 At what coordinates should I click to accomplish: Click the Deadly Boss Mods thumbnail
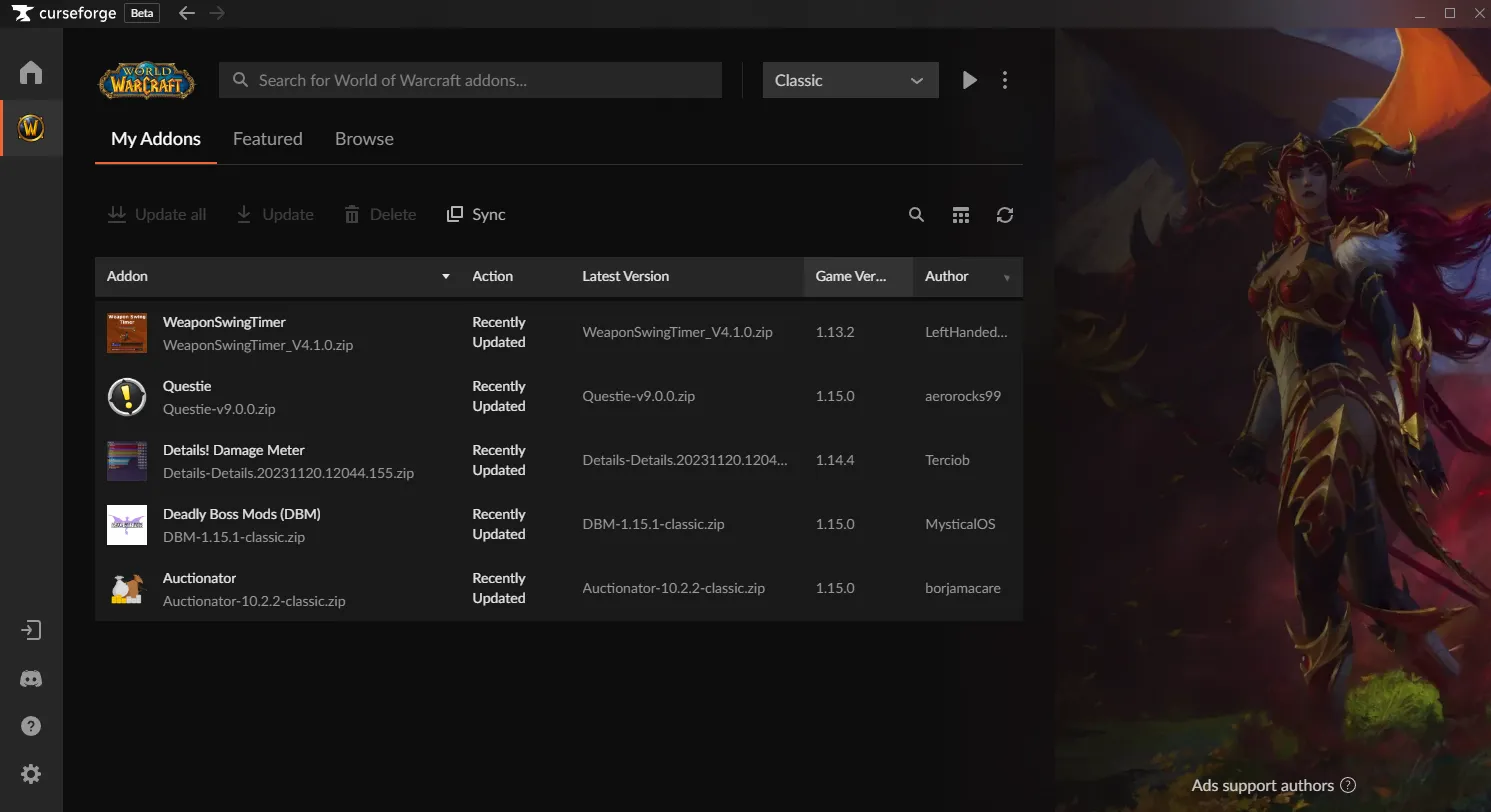[127, 524]
